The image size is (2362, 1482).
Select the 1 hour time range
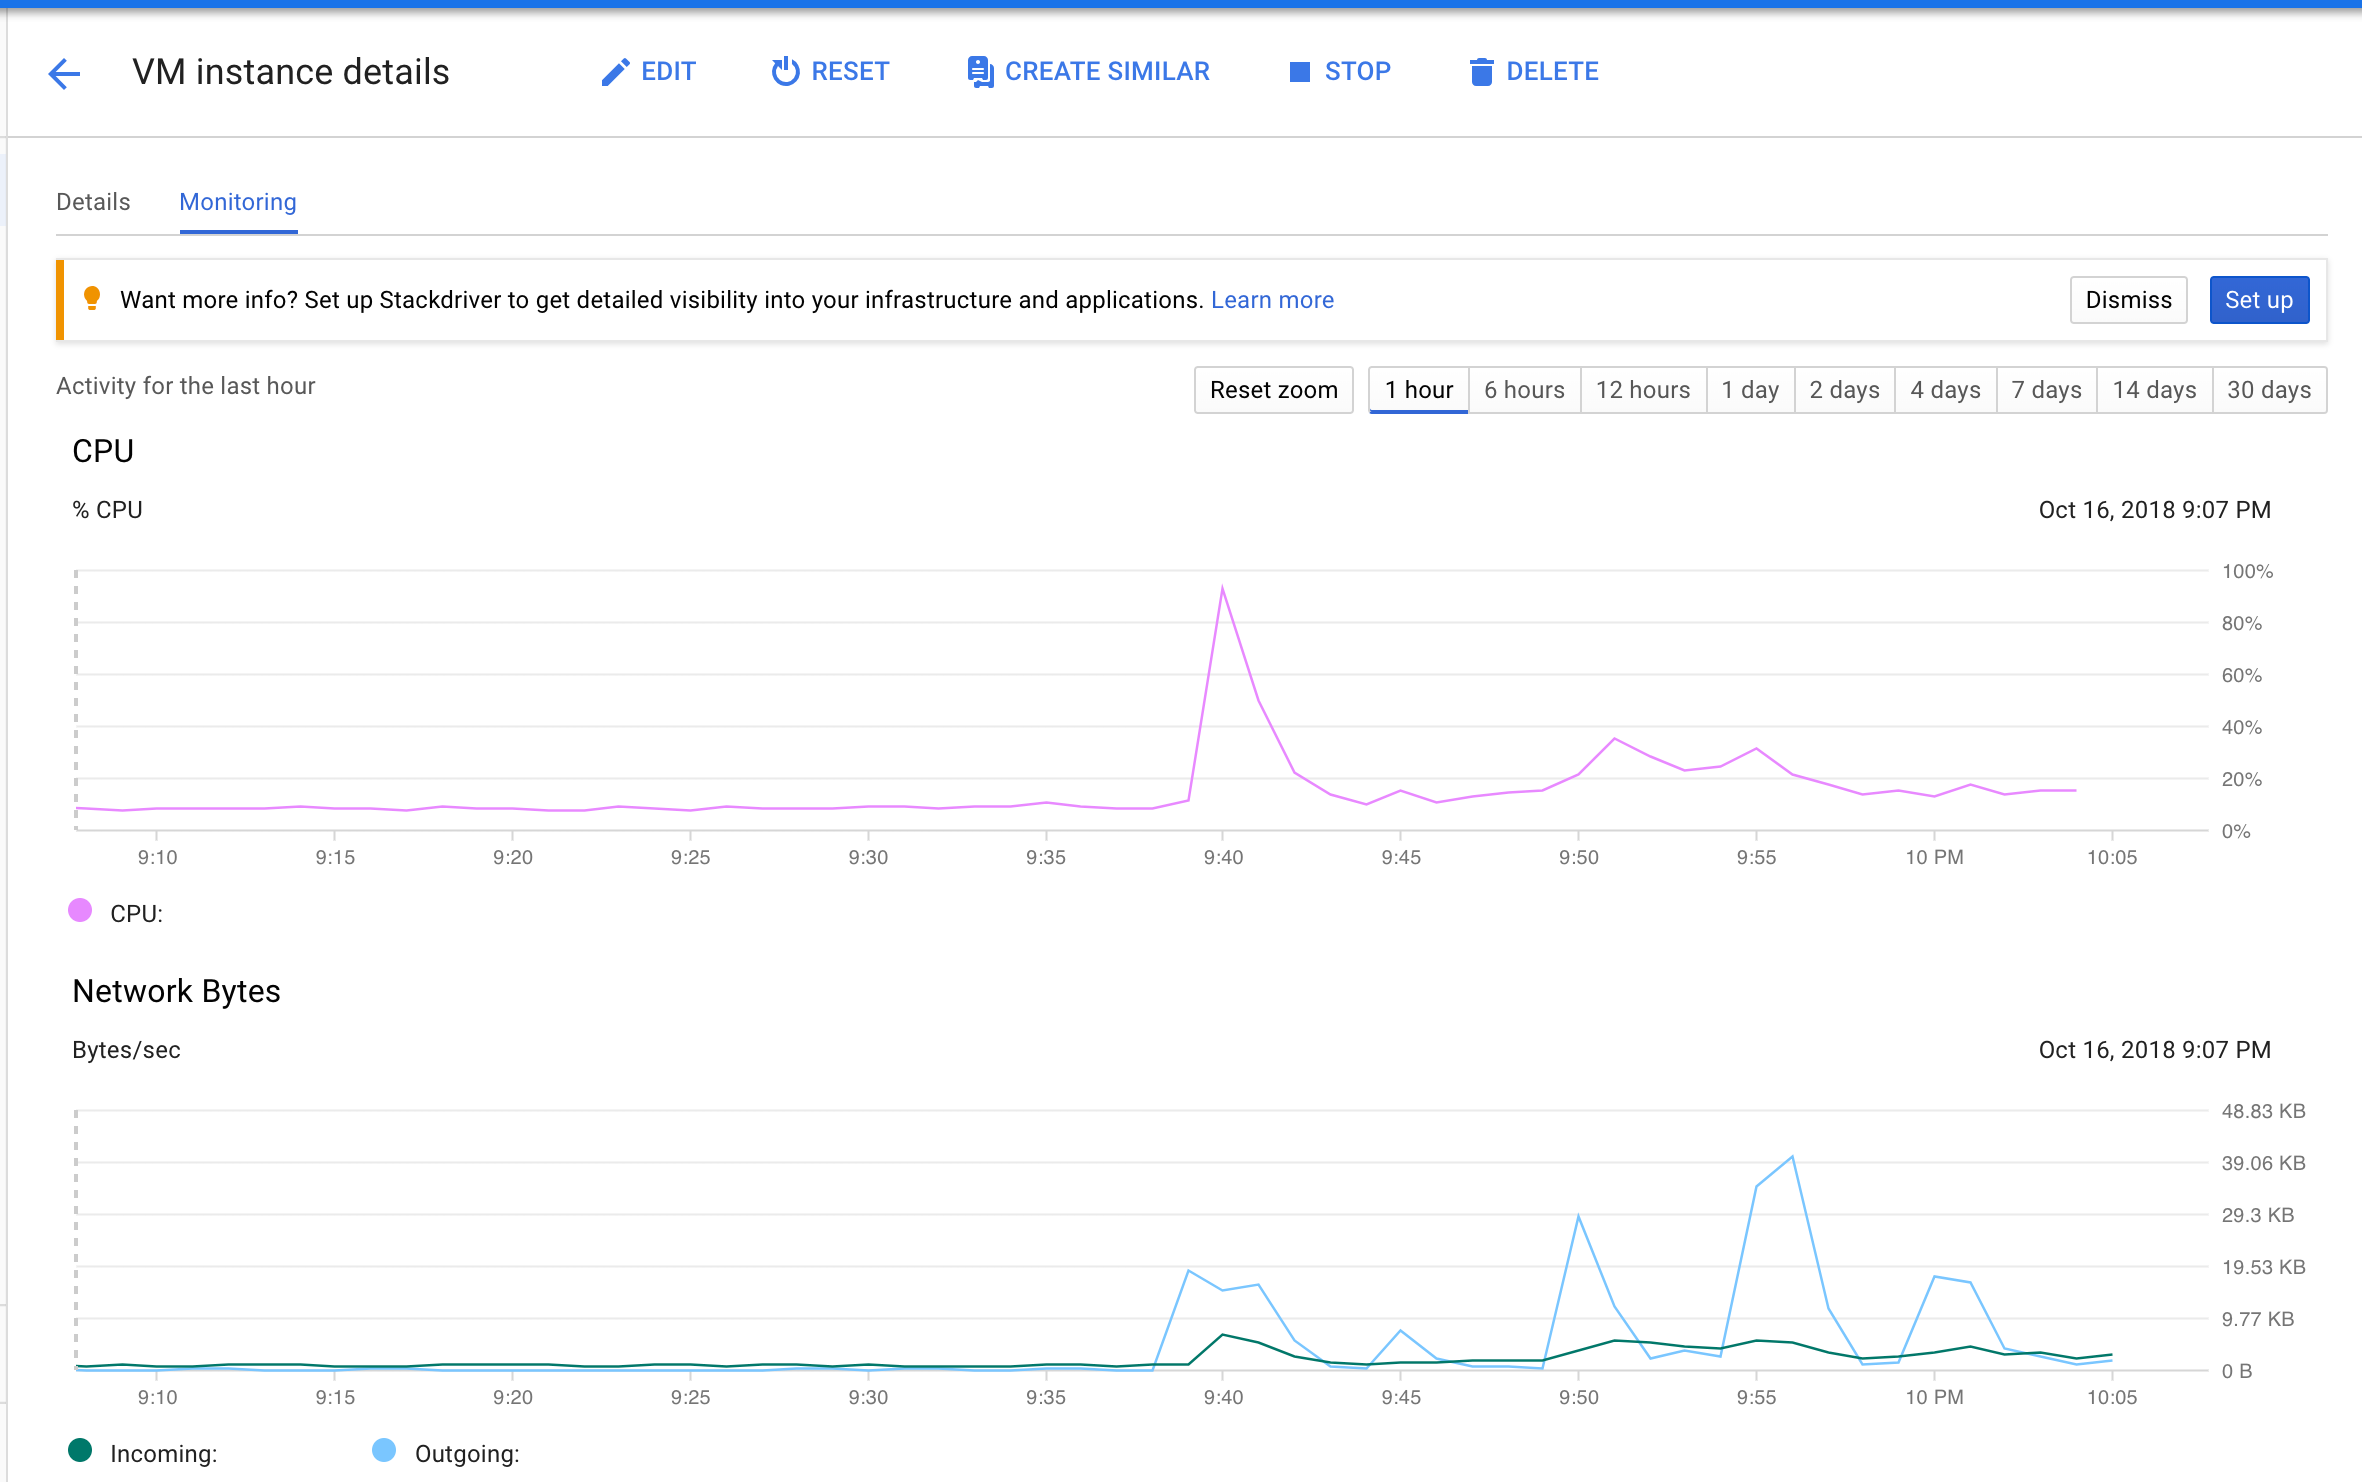click(1418, 390)
